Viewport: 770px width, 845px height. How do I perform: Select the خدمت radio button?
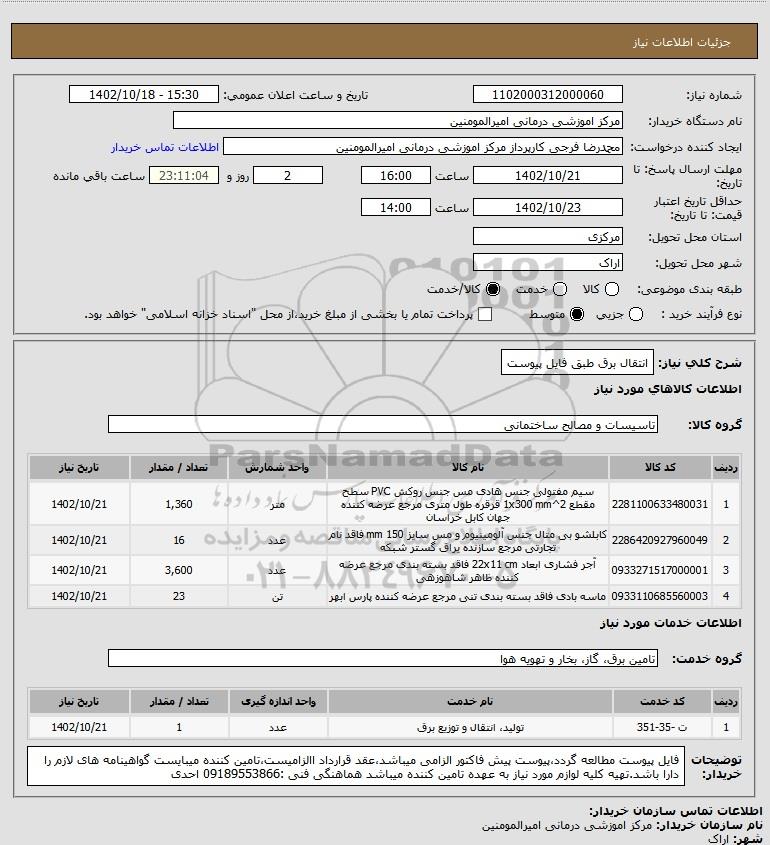coord(560,289)
